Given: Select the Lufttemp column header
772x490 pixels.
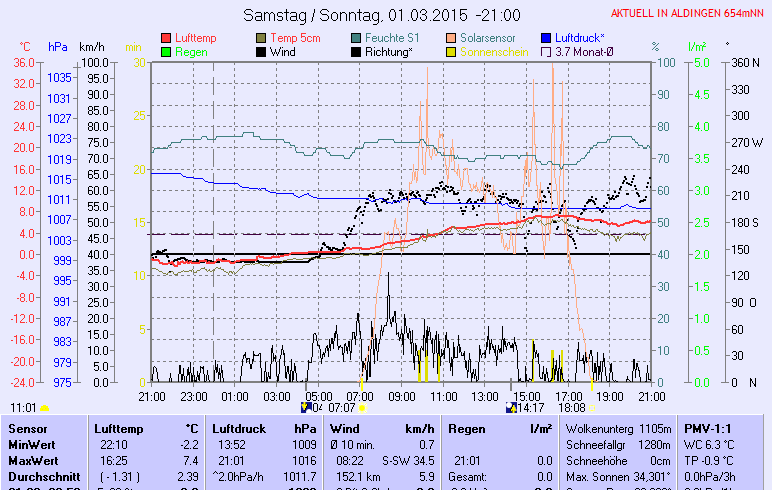Looking at the screenshot, I should [118, 427].
